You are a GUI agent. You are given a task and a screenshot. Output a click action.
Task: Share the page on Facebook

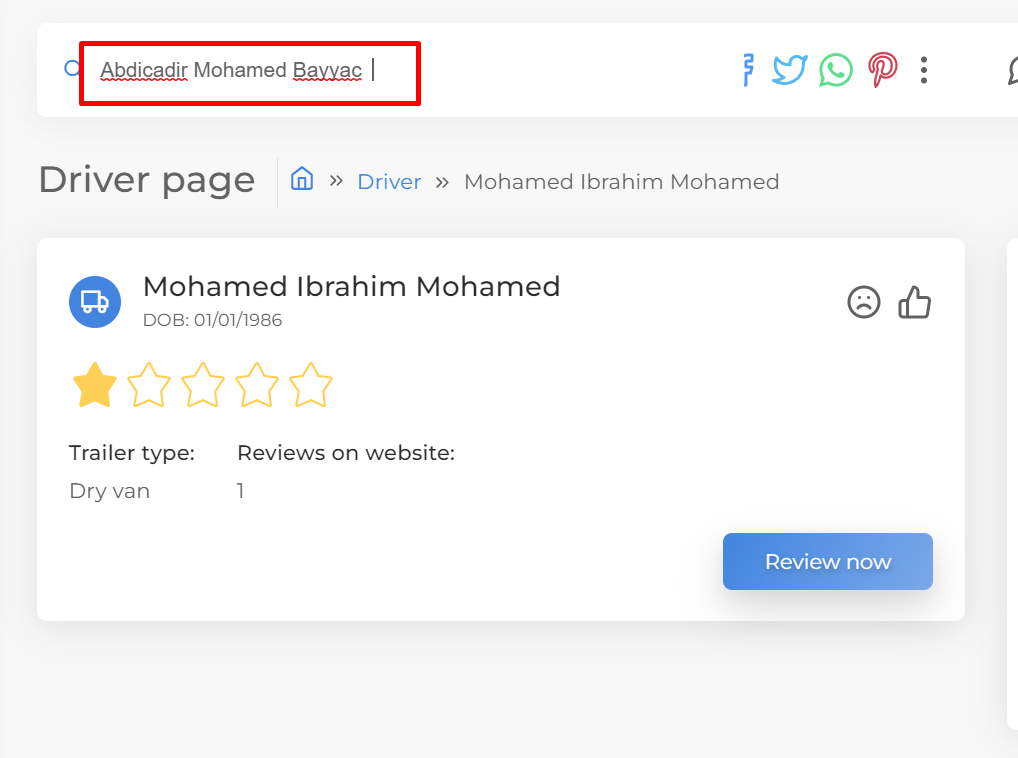pos(747,70)
